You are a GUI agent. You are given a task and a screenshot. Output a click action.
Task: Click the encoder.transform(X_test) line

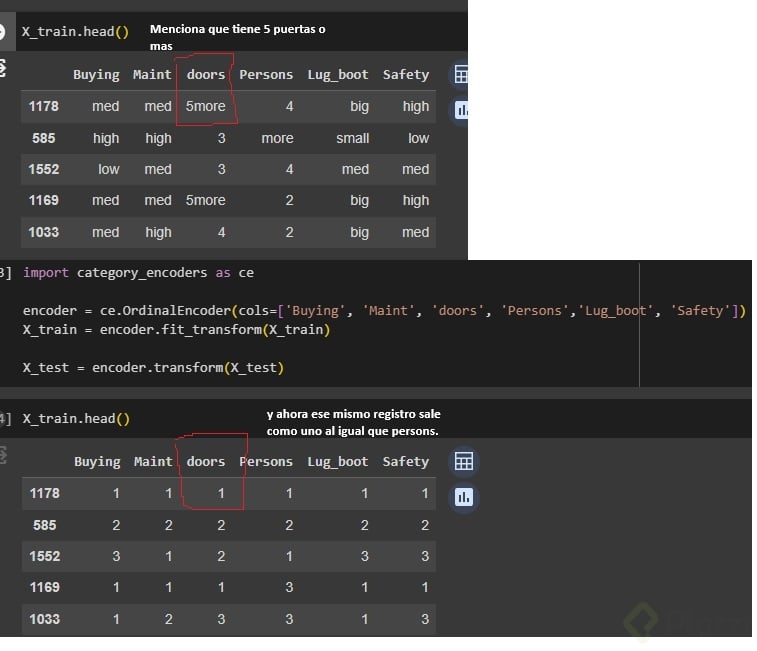(x=154, y=368)
